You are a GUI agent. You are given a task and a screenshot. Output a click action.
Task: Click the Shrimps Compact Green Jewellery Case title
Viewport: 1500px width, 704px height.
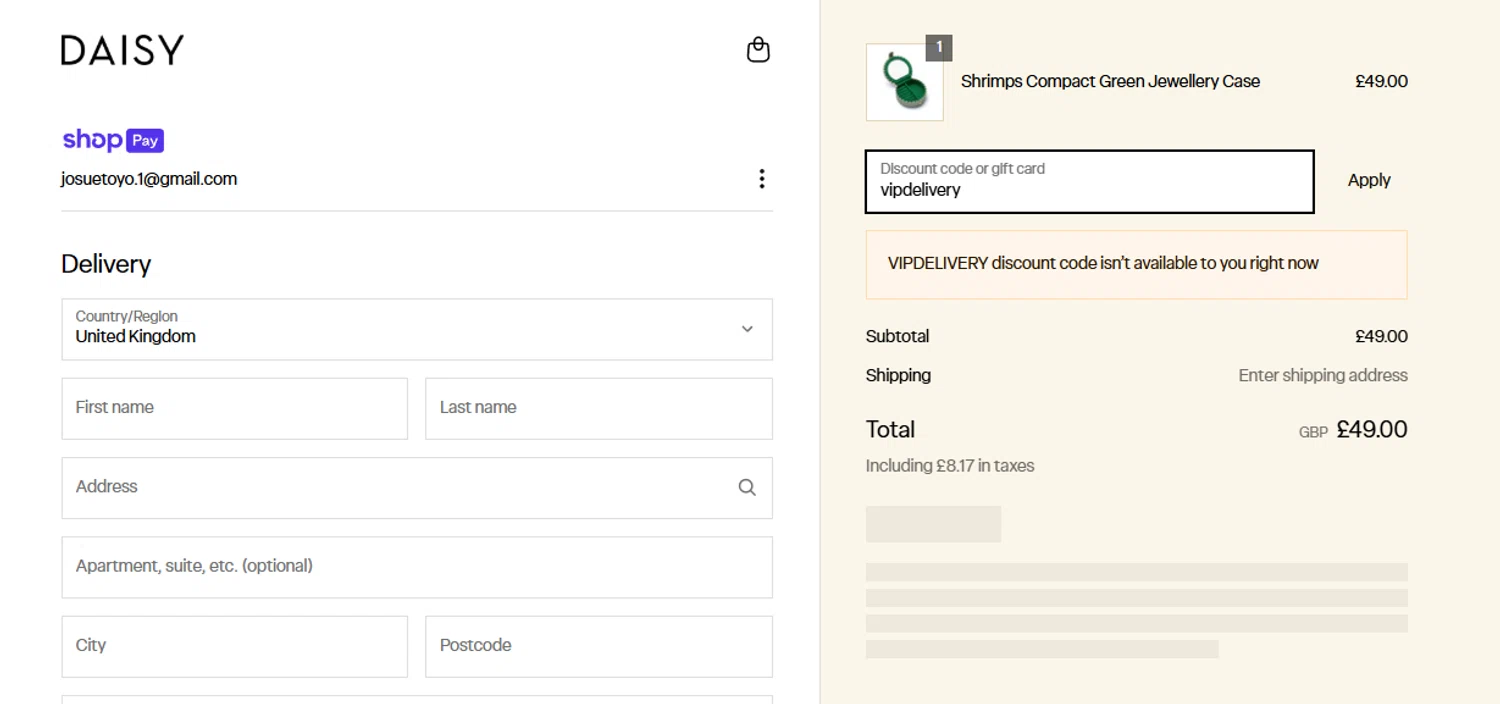(x=1110, y=82)
